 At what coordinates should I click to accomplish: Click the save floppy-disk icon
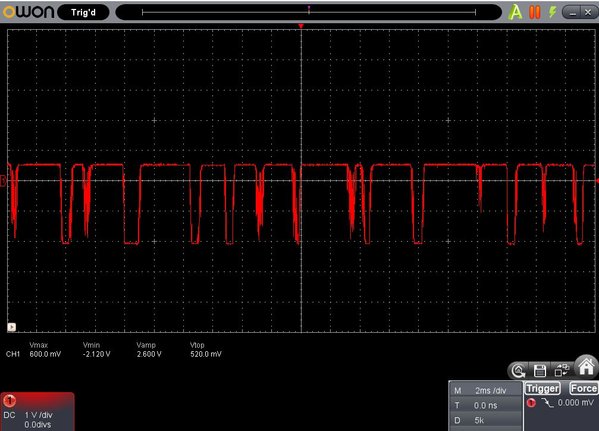coord(540,371)
